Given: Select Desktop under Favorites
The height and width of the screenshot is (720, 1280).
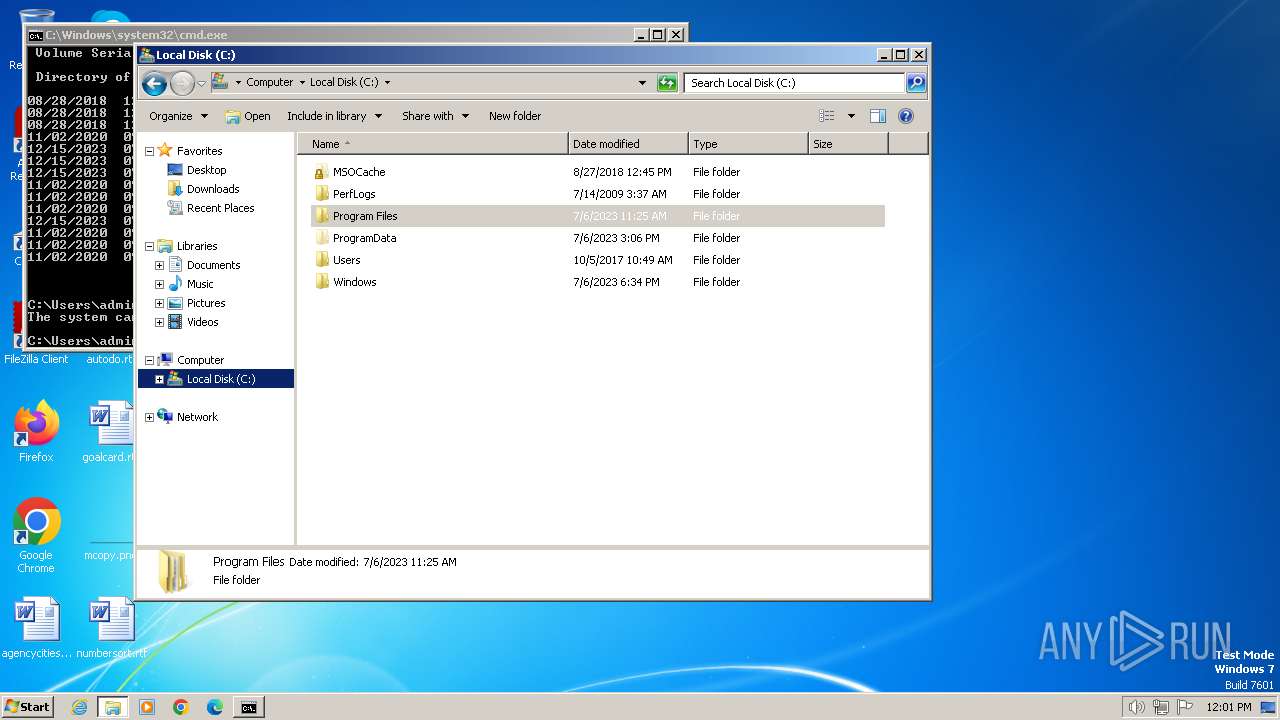Looking at the screenshot, I should tap(206, 170).
